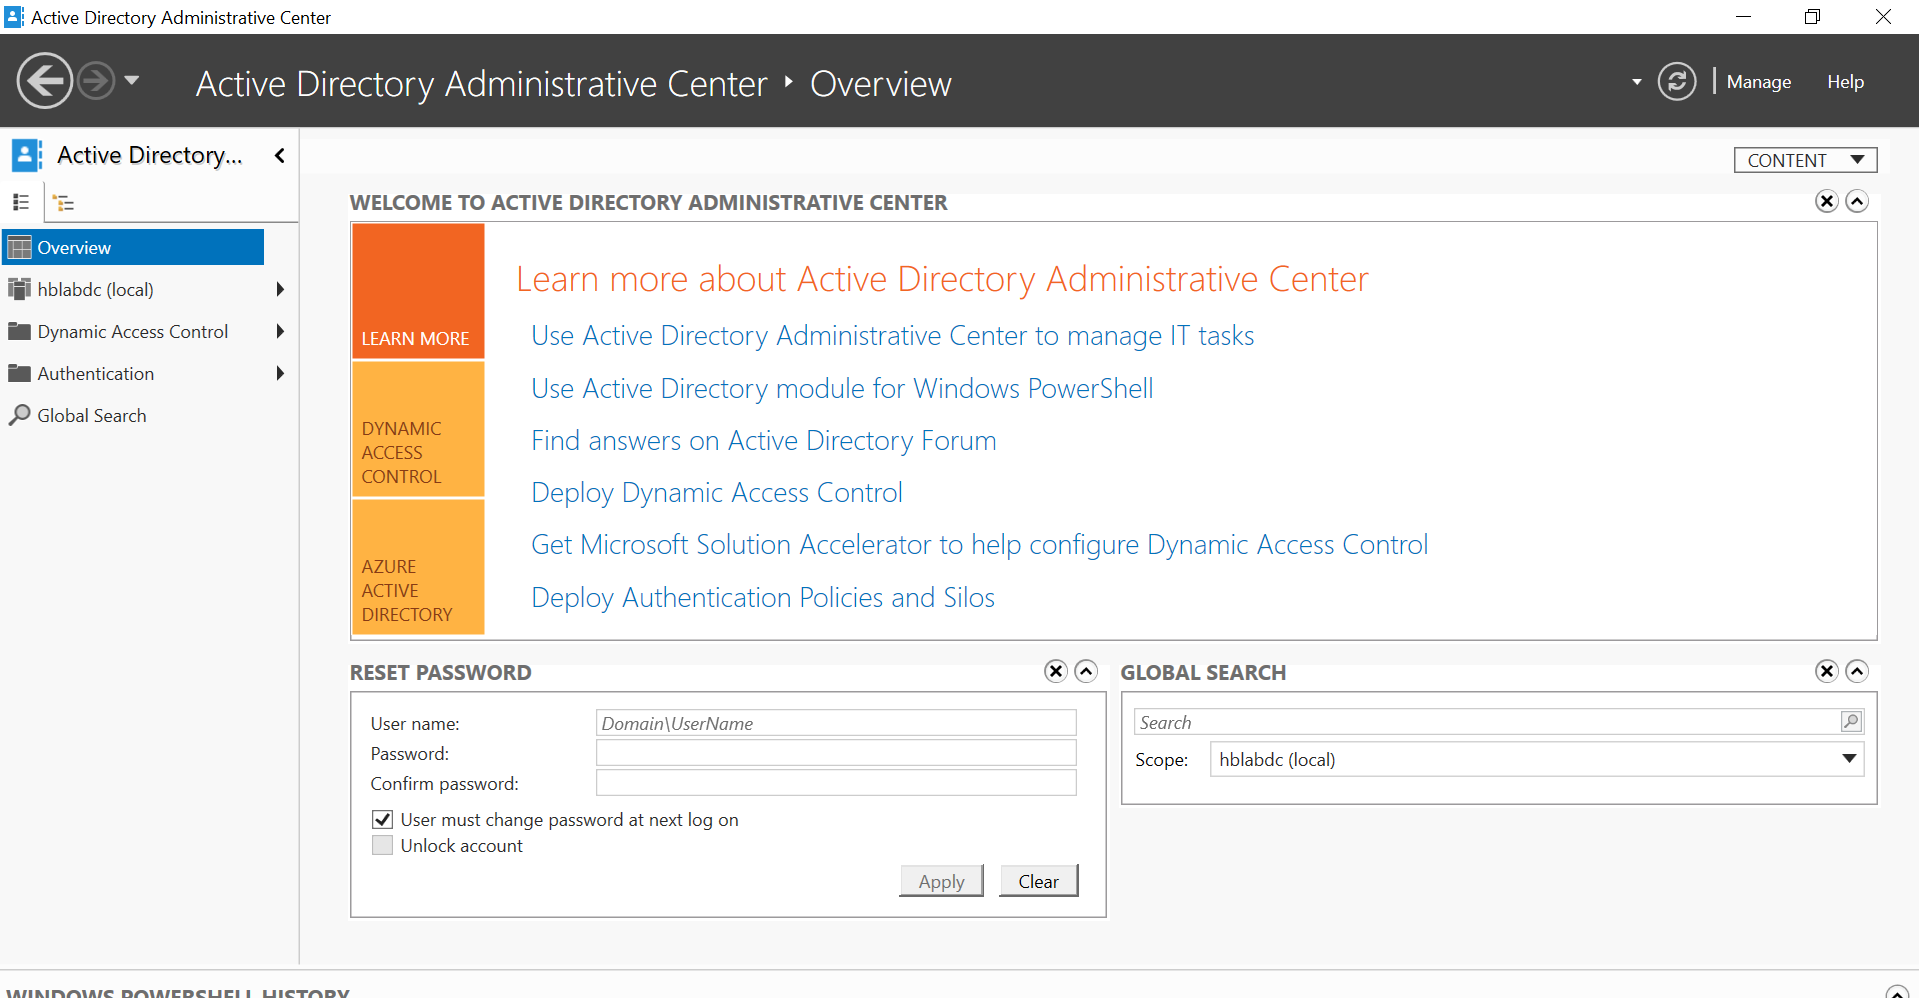Expand Dynamic Access Control submenu arrow
This screenshot has height=998, width=1919.
coord(280,331)
